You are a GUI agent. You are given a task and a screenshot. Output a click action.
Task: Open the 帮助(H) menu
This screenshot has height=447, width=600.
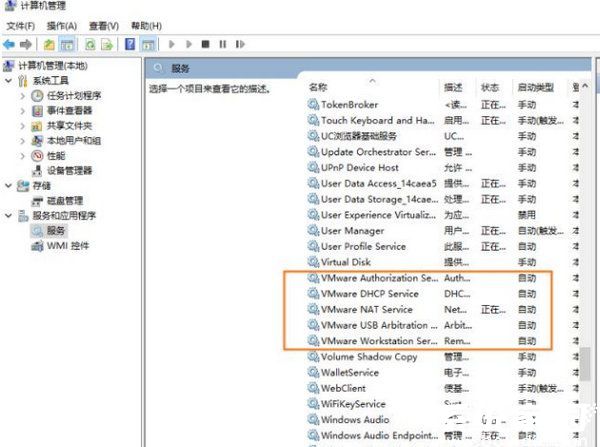click(146, 26)
